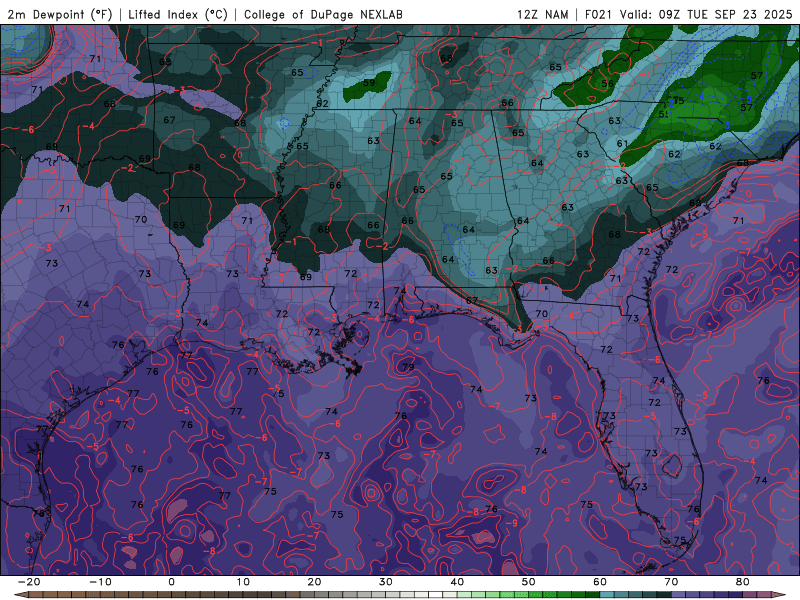The image size is (800, 600).
Task: Click the '59' dewpoint value in green patch
Action: coord(369,83)
